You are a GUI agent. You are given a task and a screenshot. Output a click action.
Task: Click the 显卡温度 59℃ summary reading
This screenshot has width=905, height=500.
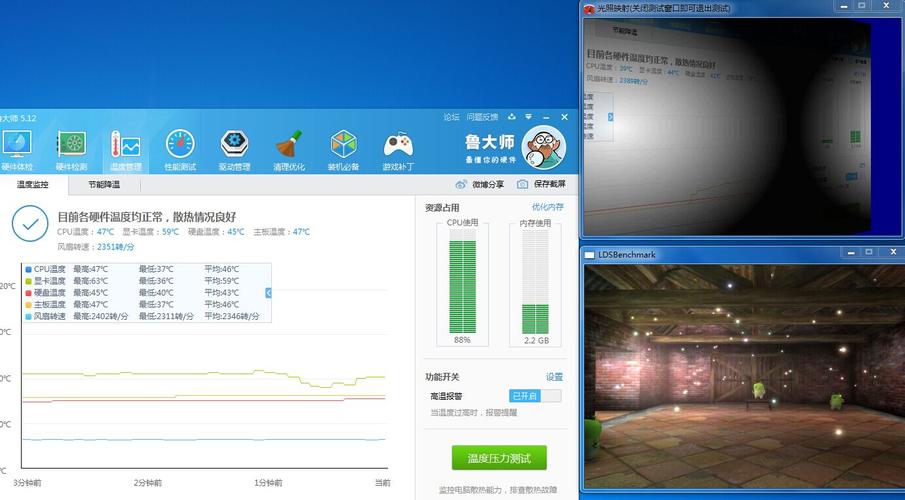point(150,232)
